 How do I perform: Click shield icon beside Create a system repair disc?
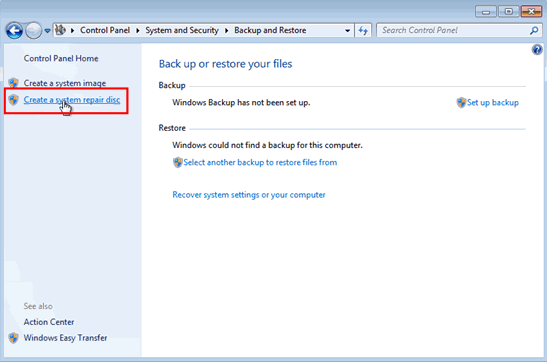pyautogui.click(x=14, y=100)
